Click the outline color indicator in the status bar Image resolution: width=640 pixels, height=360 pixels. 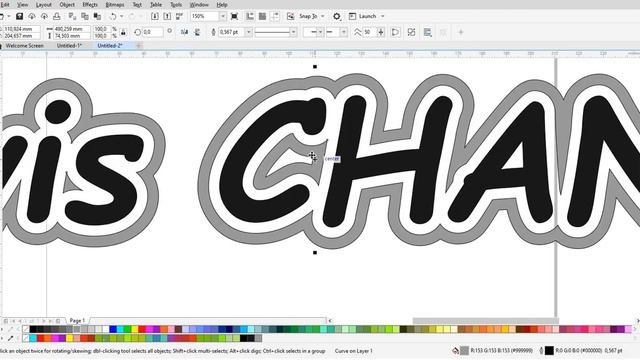(x=549, y=351)
